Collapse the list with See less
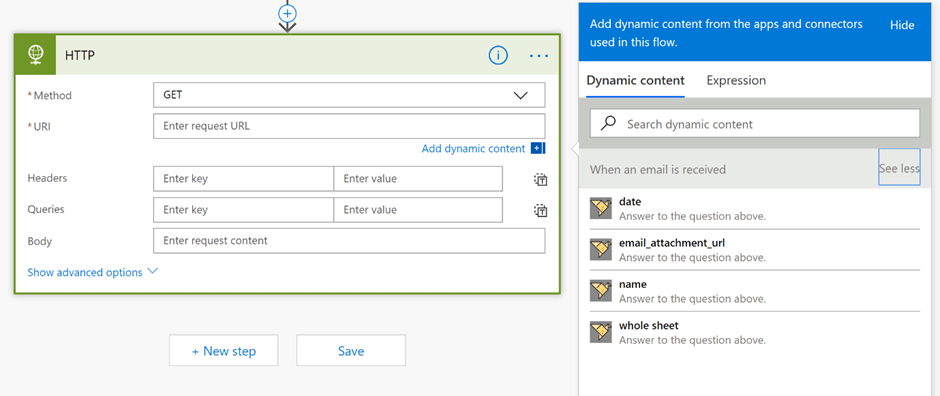Screen dimensions: 940x396 (x=899, y=168)
